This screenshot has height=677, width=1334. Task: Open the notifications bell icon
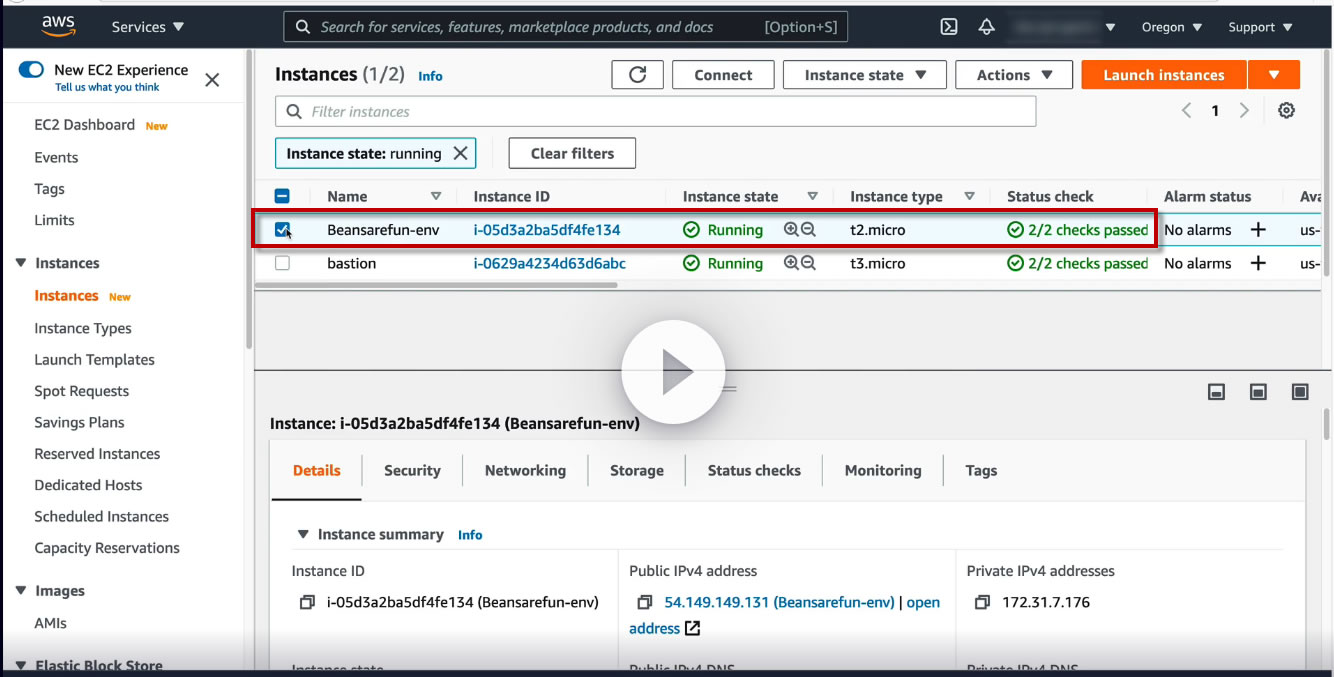(x=986, y=27)
